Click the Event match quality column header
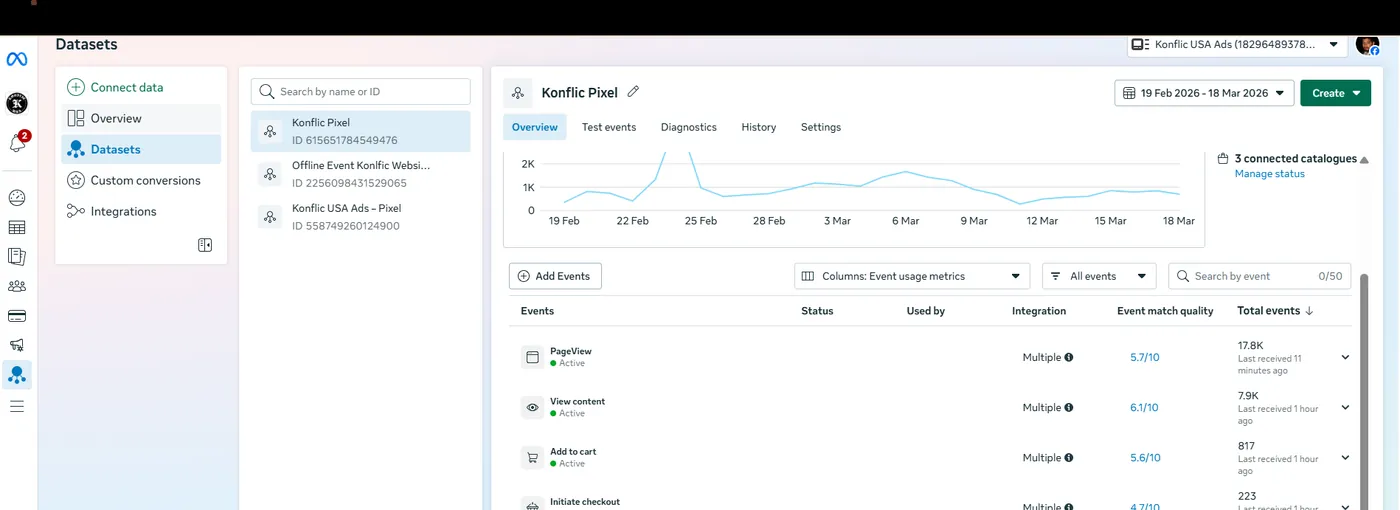1400x510 pixels. [1165, 311]
